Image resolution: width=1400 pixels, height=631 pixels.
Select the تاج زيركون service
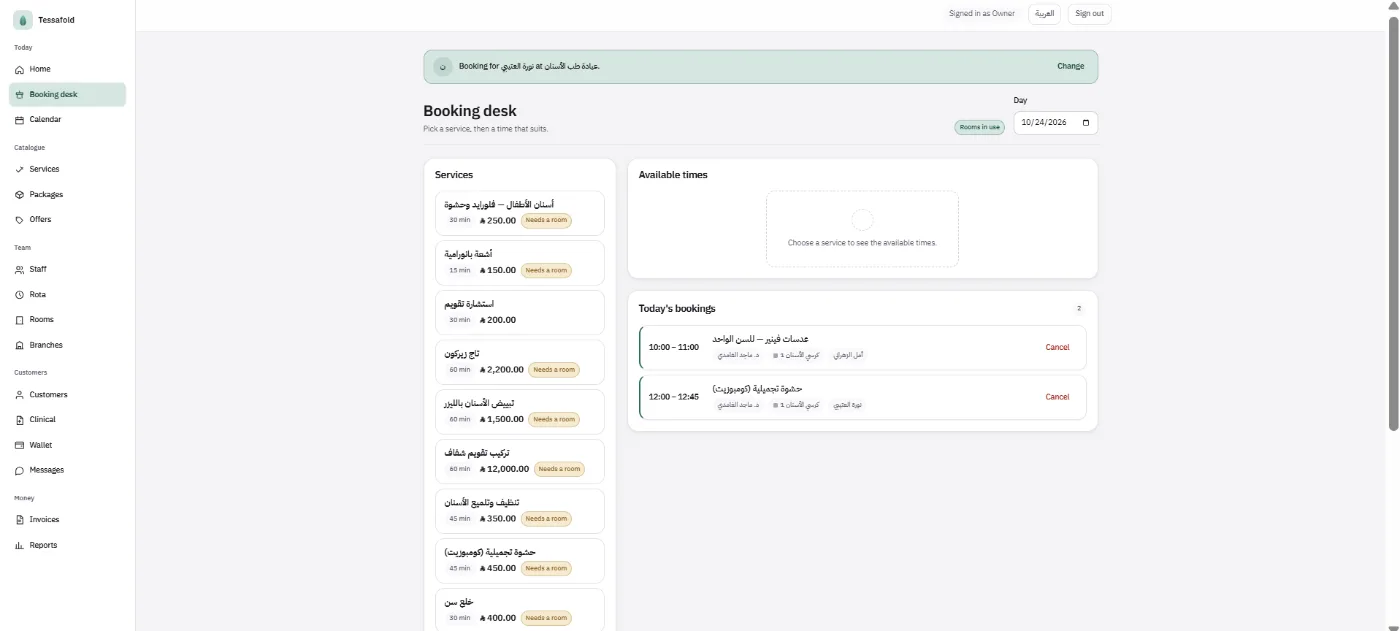click(x=520, y=362)
